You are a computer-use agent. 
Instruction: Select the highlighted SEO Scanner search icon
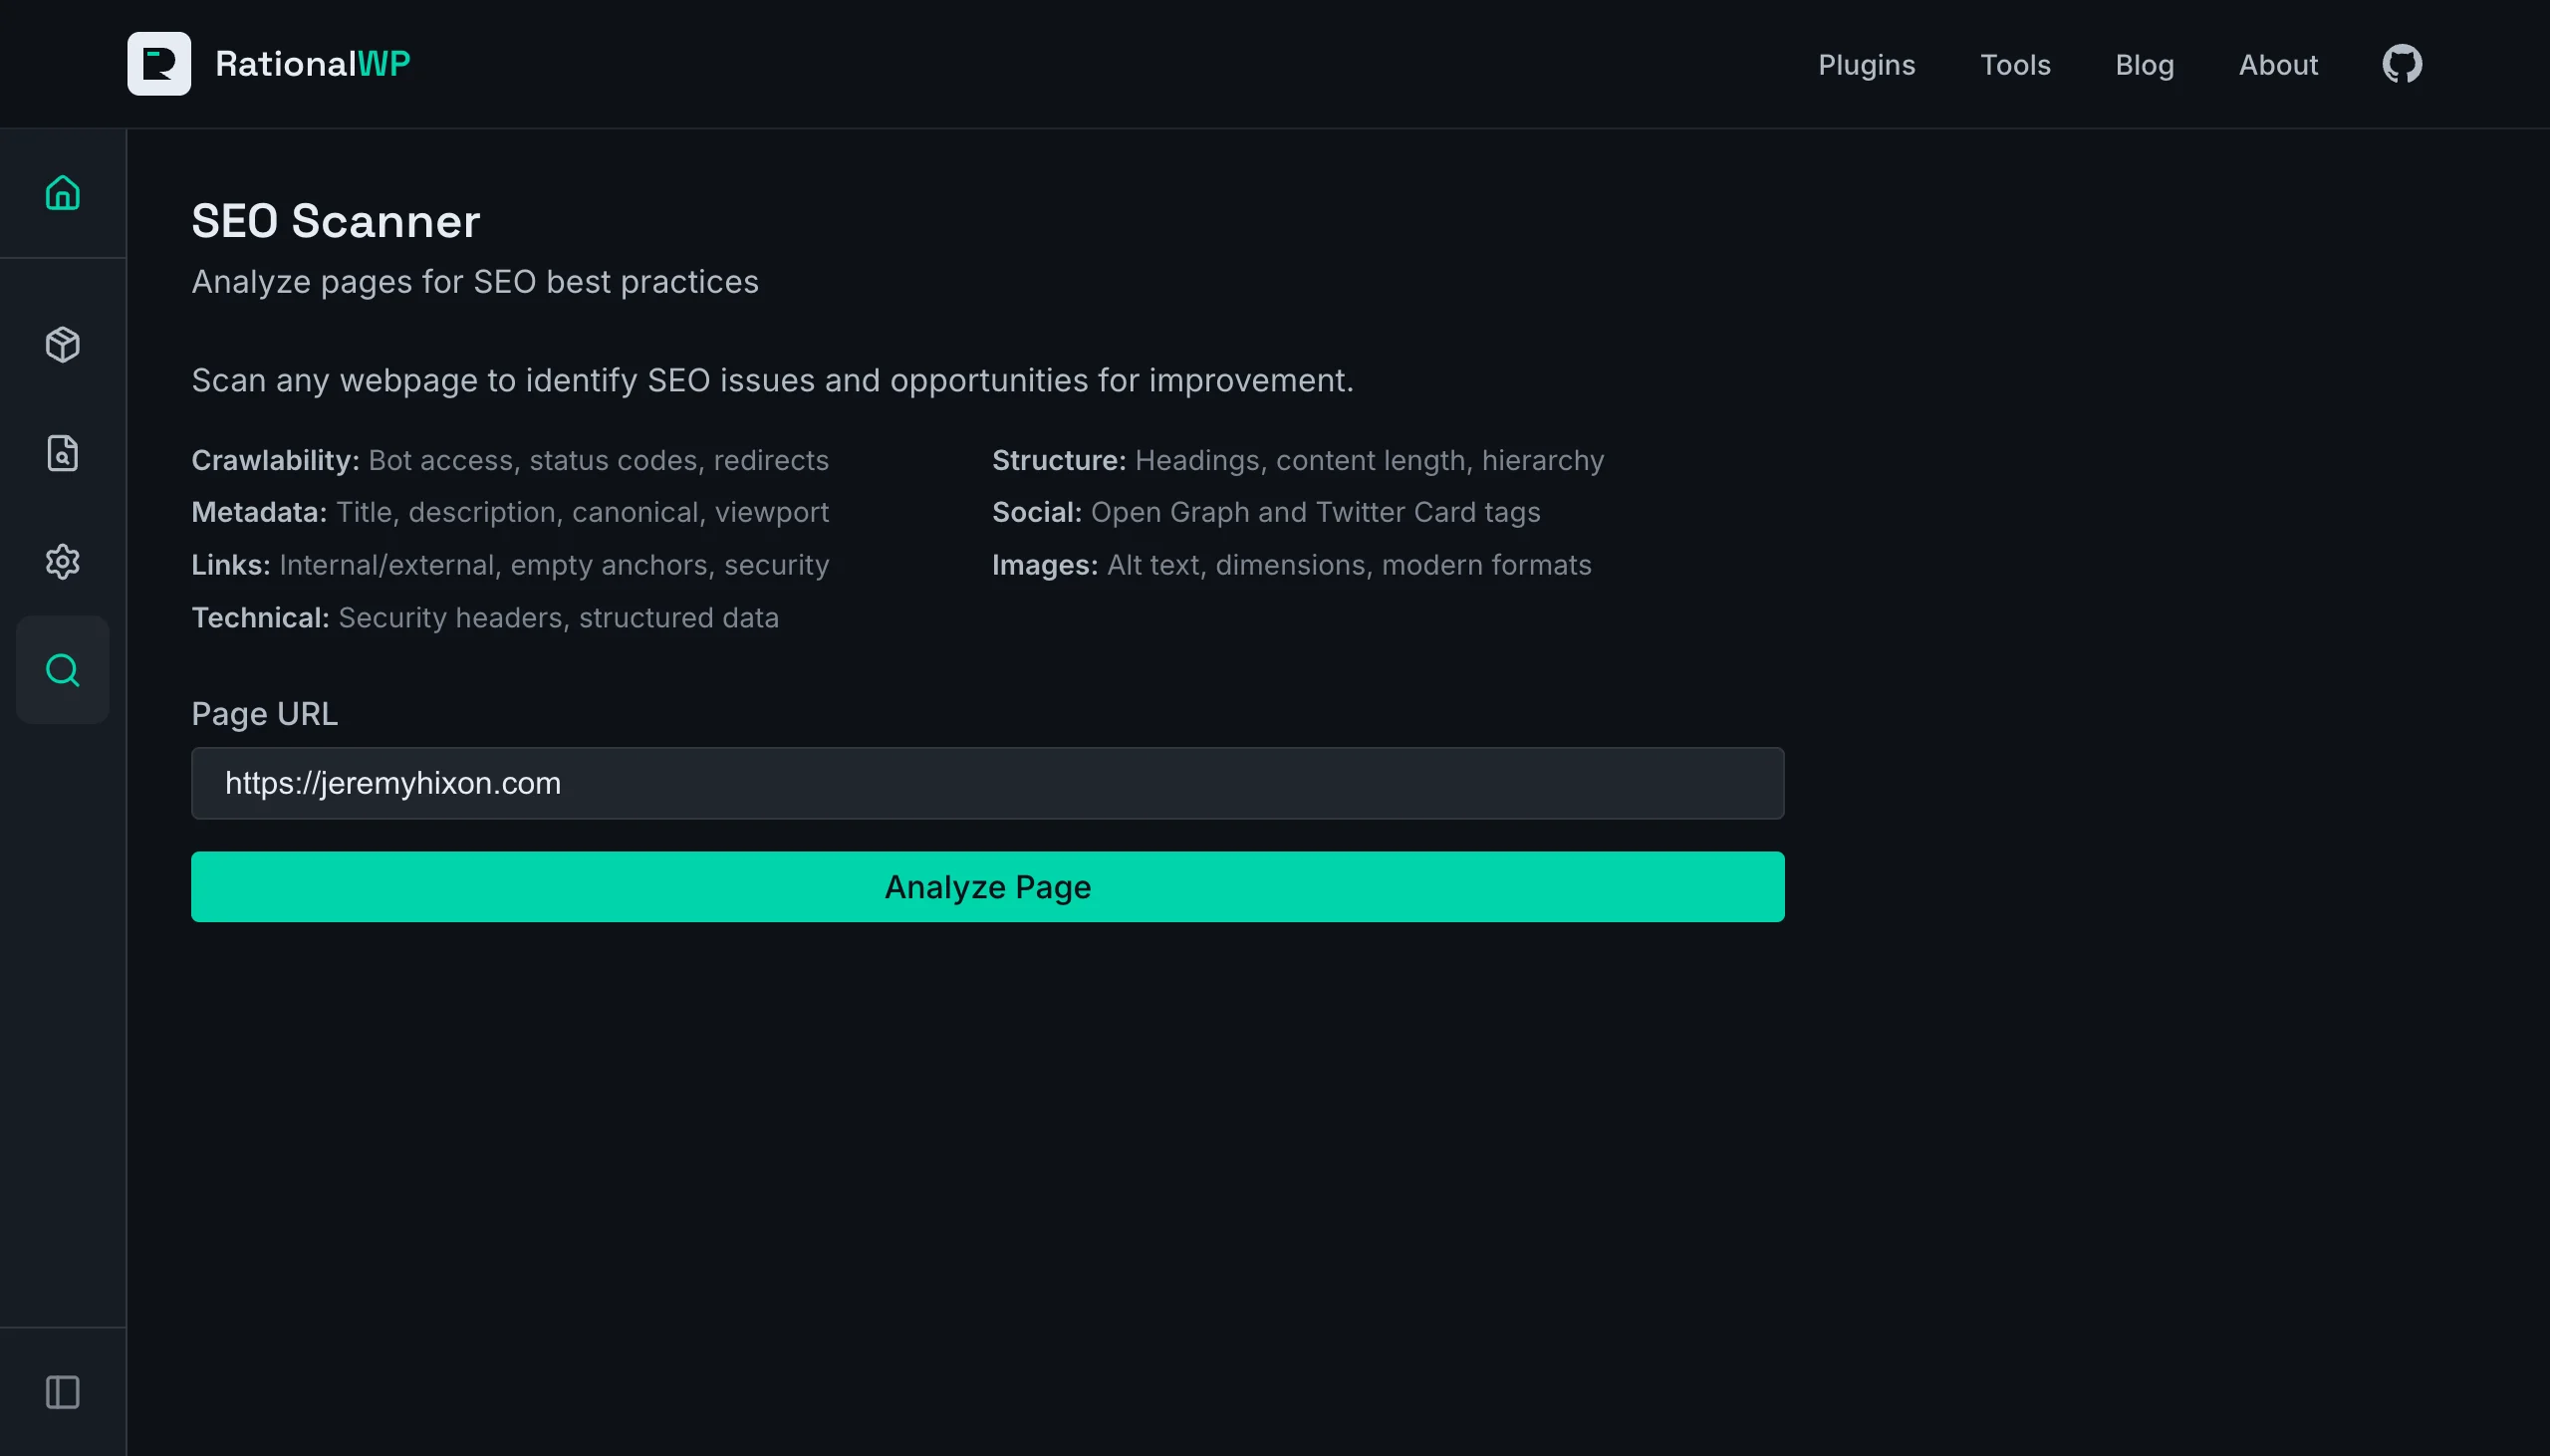pyautogui.click(x=62, y=670)
